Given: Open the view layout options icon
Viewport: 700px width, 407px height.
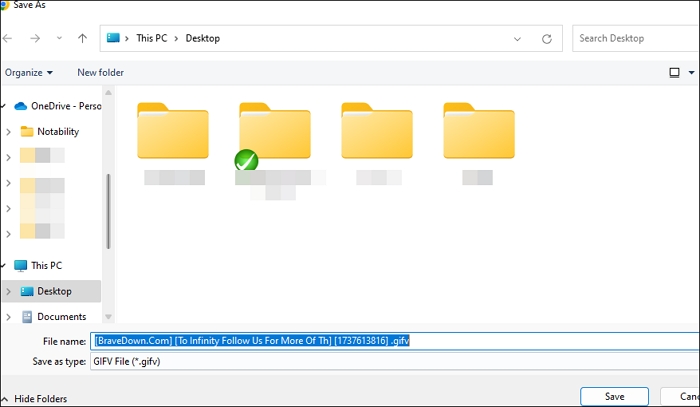Looking at the screenshot, I should click(675, 72).
